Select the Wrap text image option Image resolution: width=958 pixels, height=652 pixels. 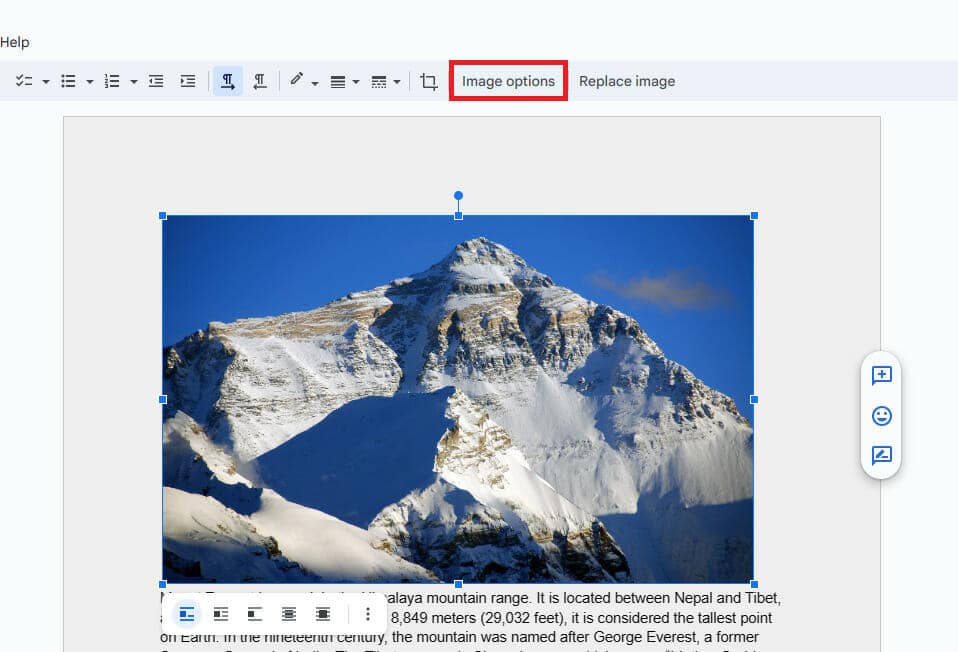point(221,613)
